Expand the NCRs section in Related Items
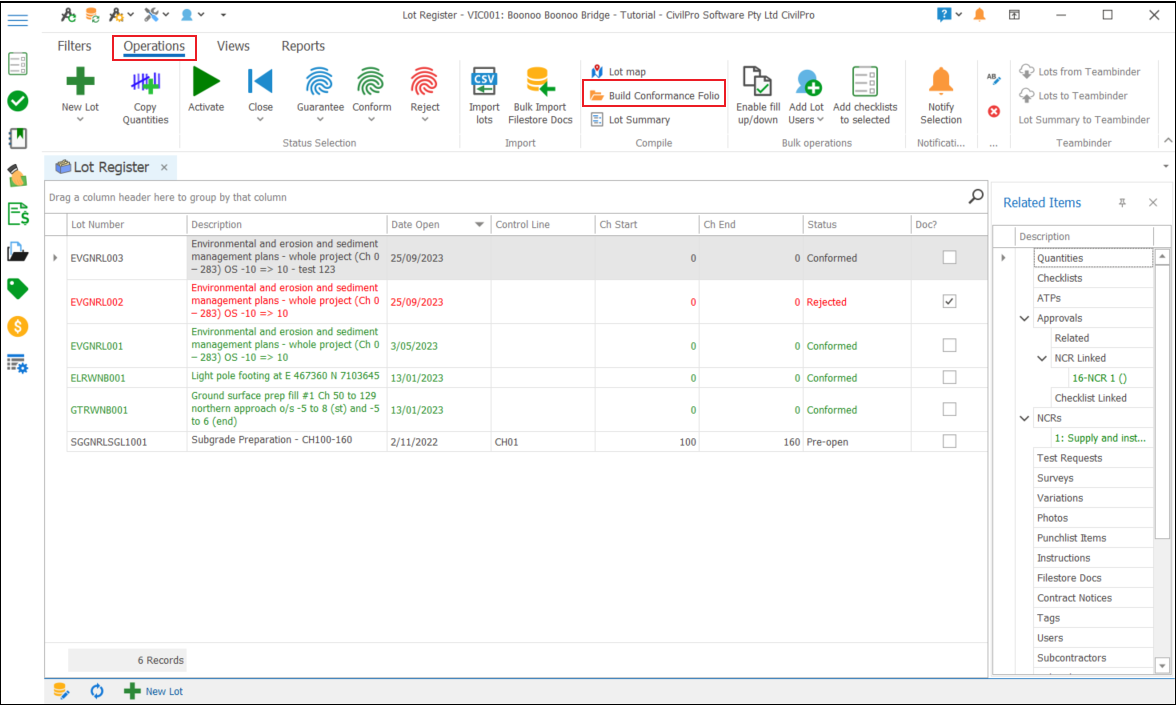The width and height of the screenshot is (1176, 705). point(1023,417)
